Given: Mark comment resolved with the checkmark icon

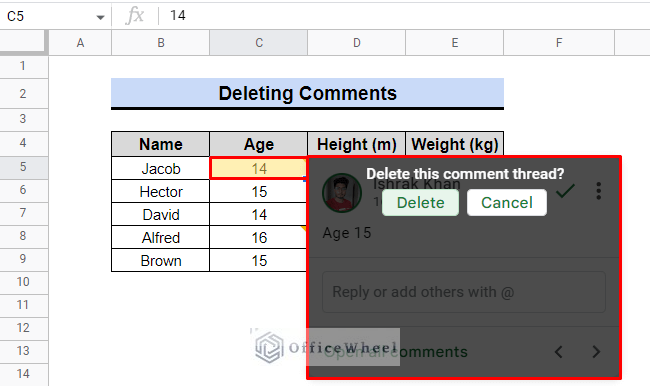Looking at the screenshot, I should (x=565, y=191).
